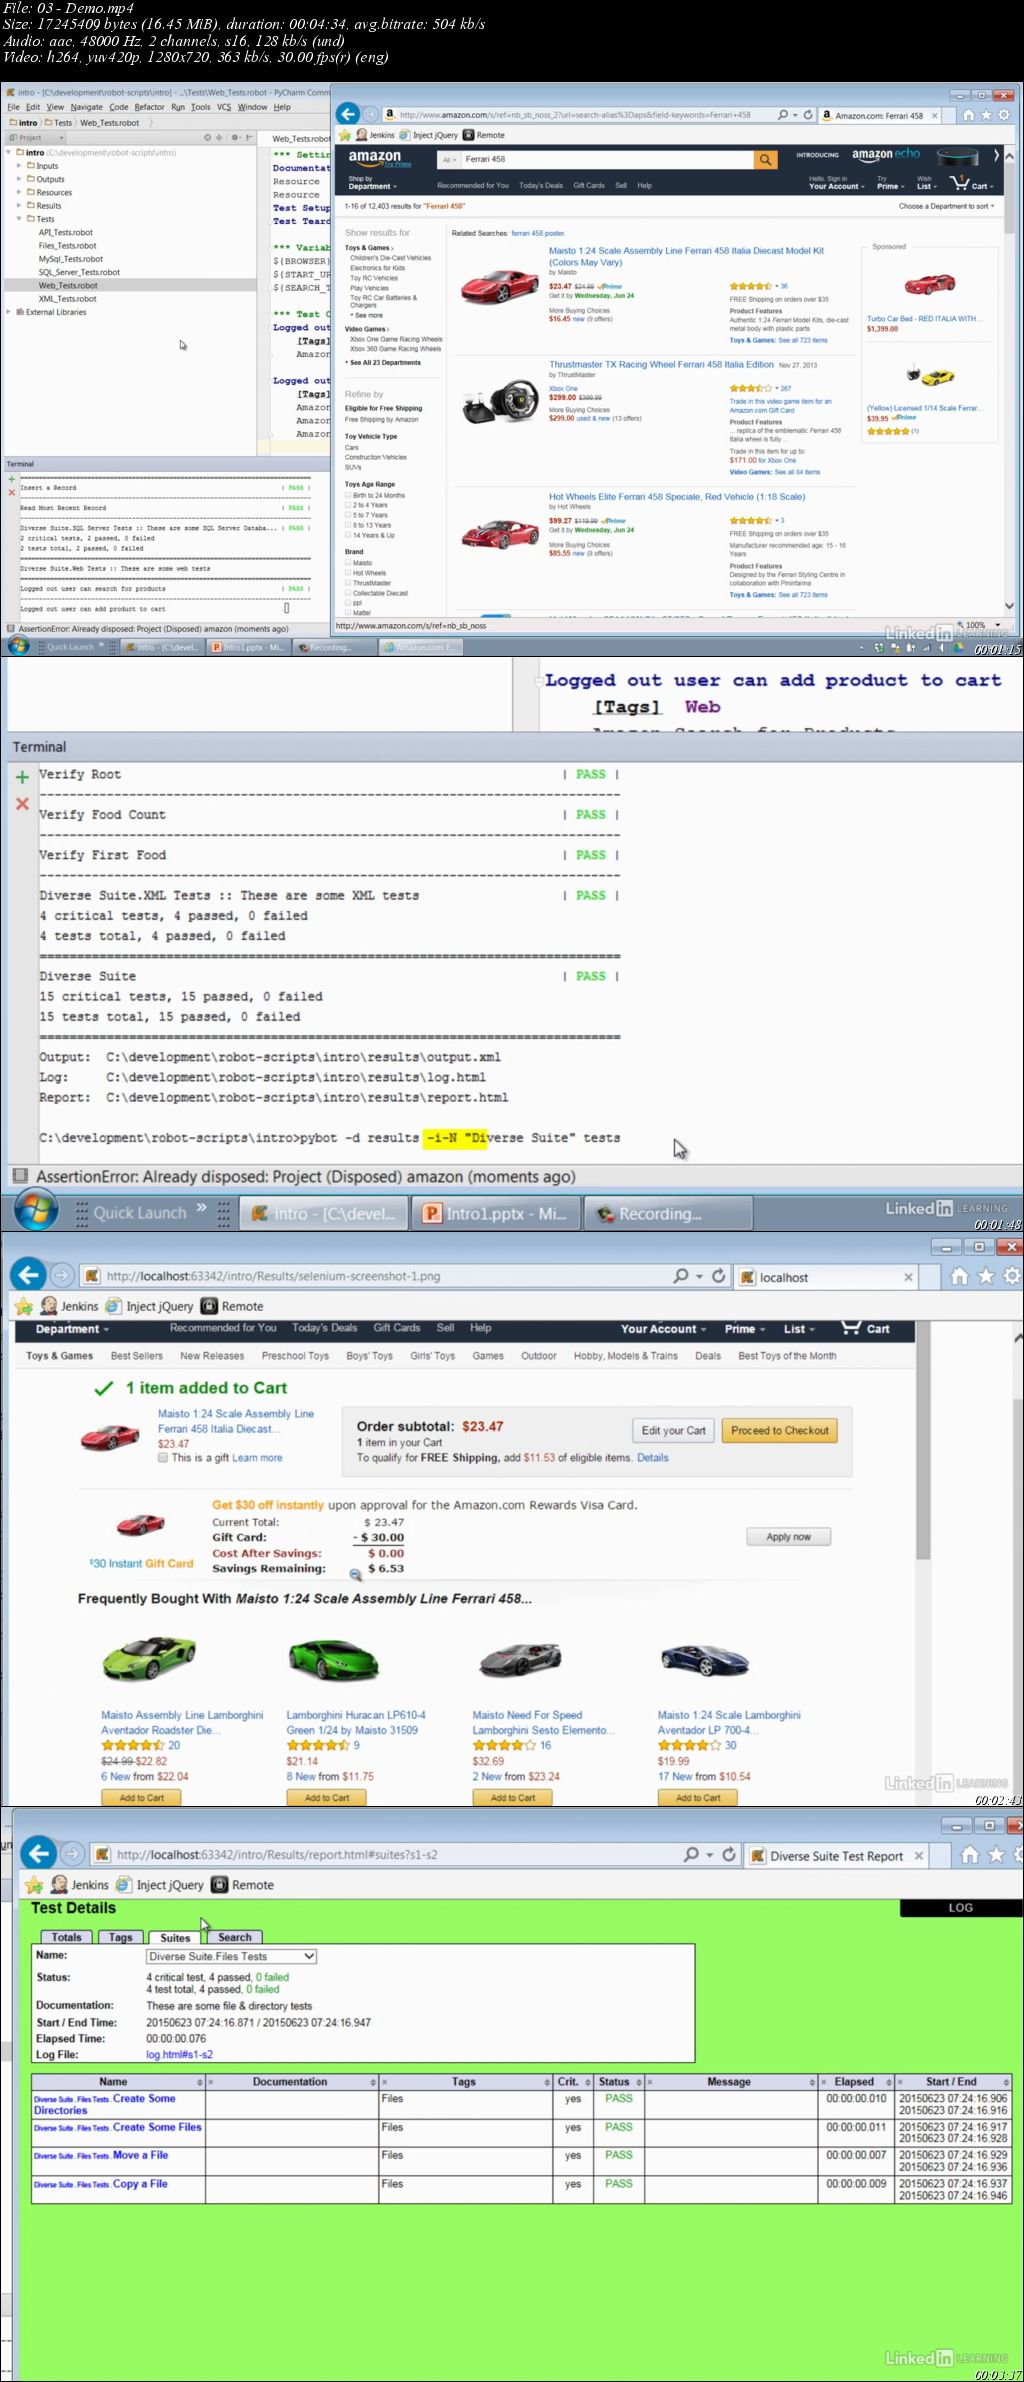
Task: Tick the '14 Years & Up' checkbox
Action: pos(348,535)
